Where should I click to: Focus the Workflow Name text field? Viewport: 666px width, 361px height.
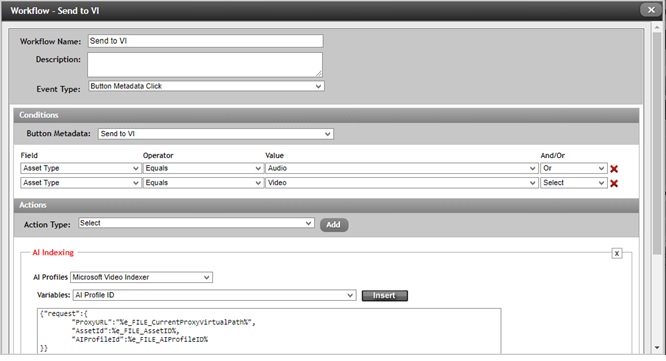tap(206, 41)
